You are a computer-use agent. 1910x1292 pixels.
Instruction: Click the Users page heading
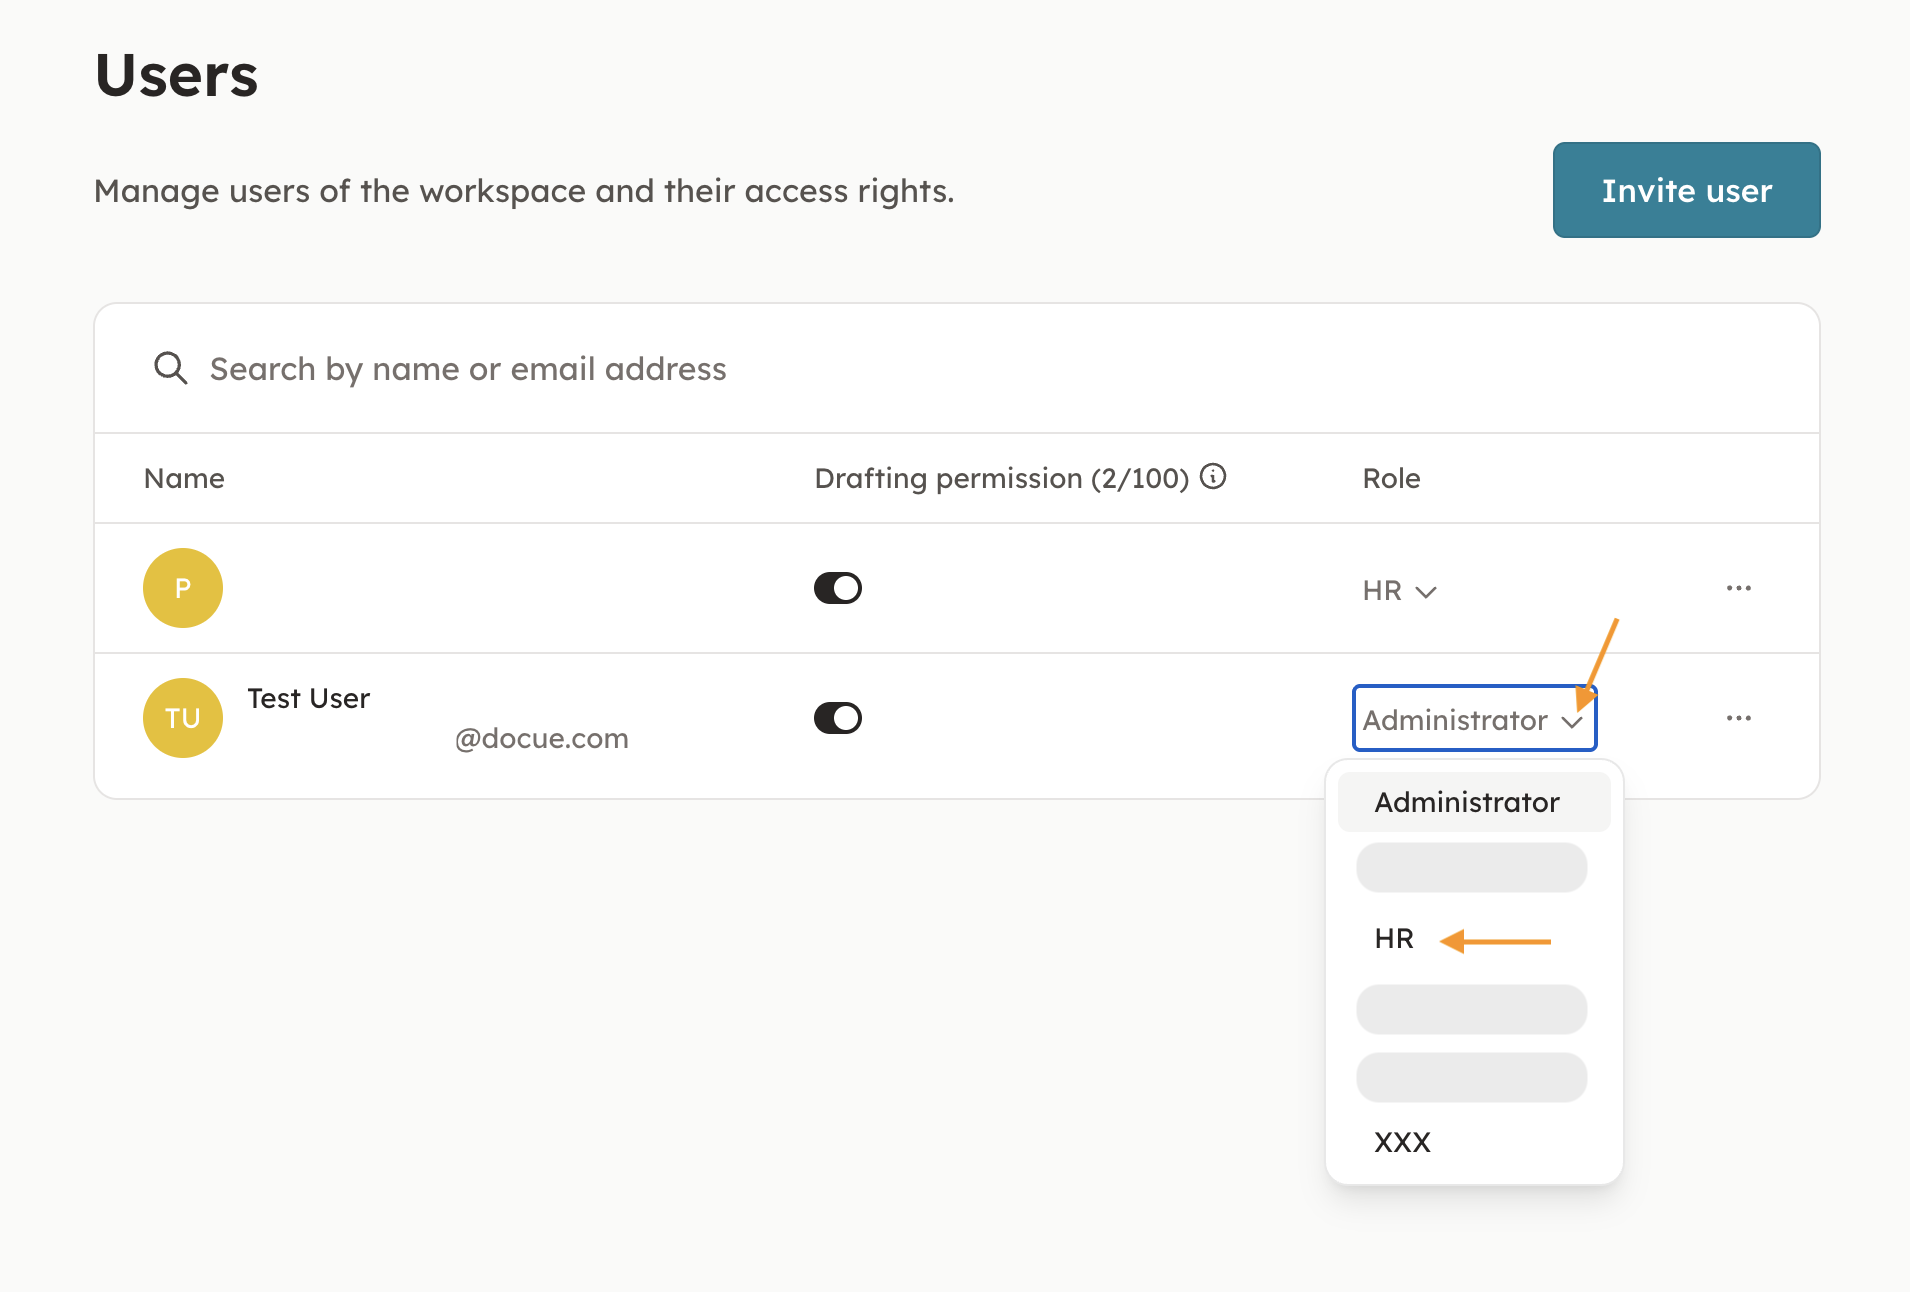tap(177, 75)
